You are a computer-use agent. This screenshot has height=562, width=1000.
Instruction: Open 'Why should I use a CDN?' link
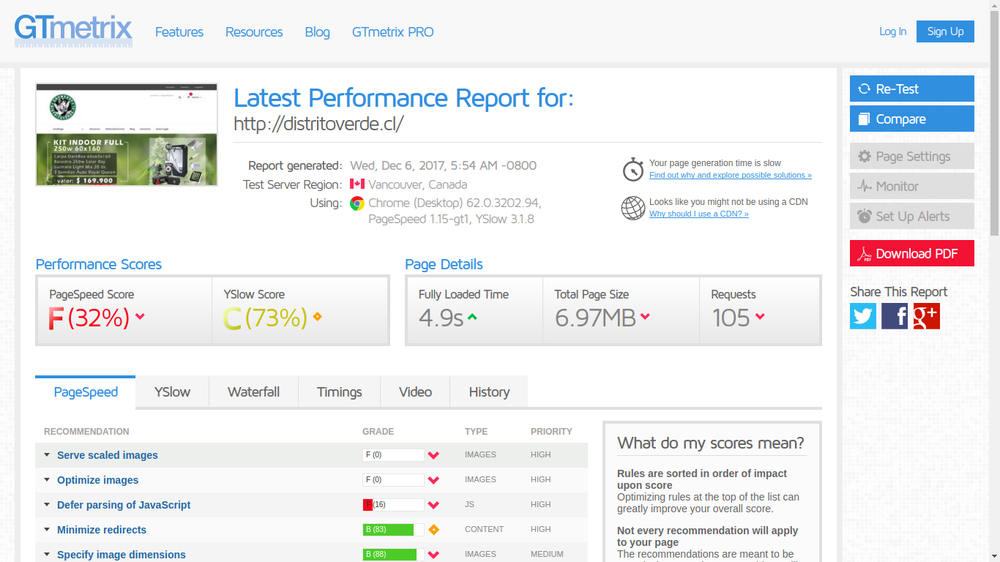[x=698, y=214]
